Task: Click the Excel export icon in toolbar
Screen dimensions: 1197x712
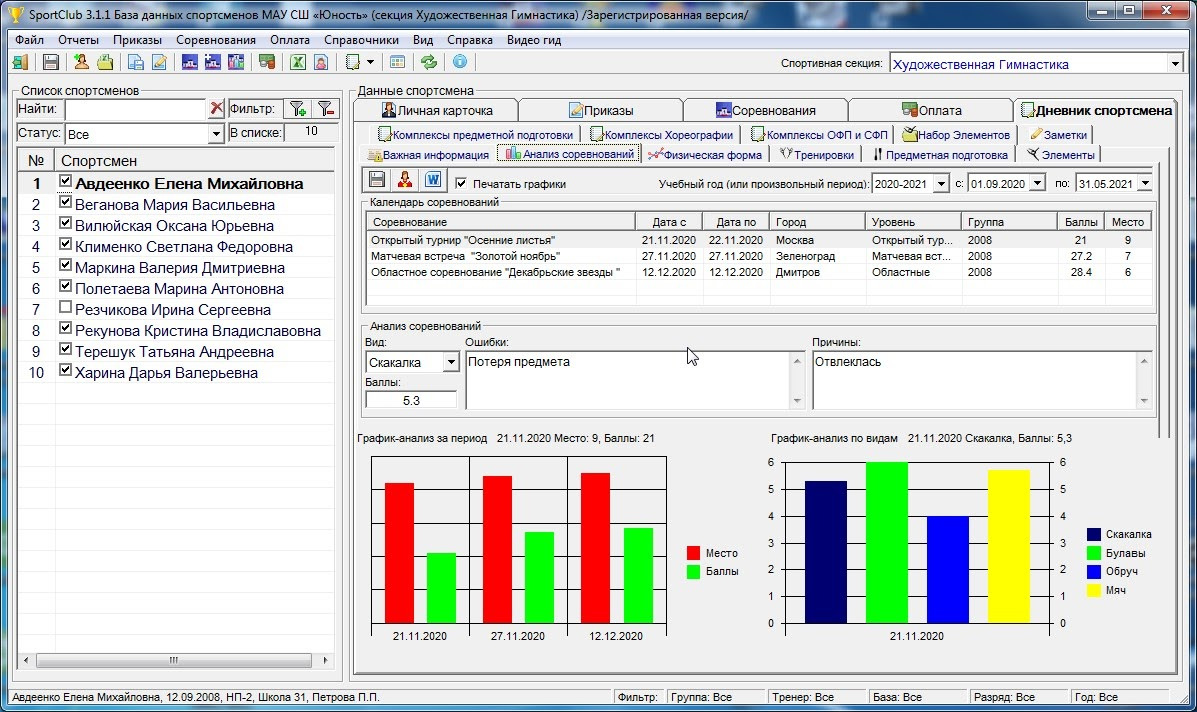Action: tap(297, 62)
